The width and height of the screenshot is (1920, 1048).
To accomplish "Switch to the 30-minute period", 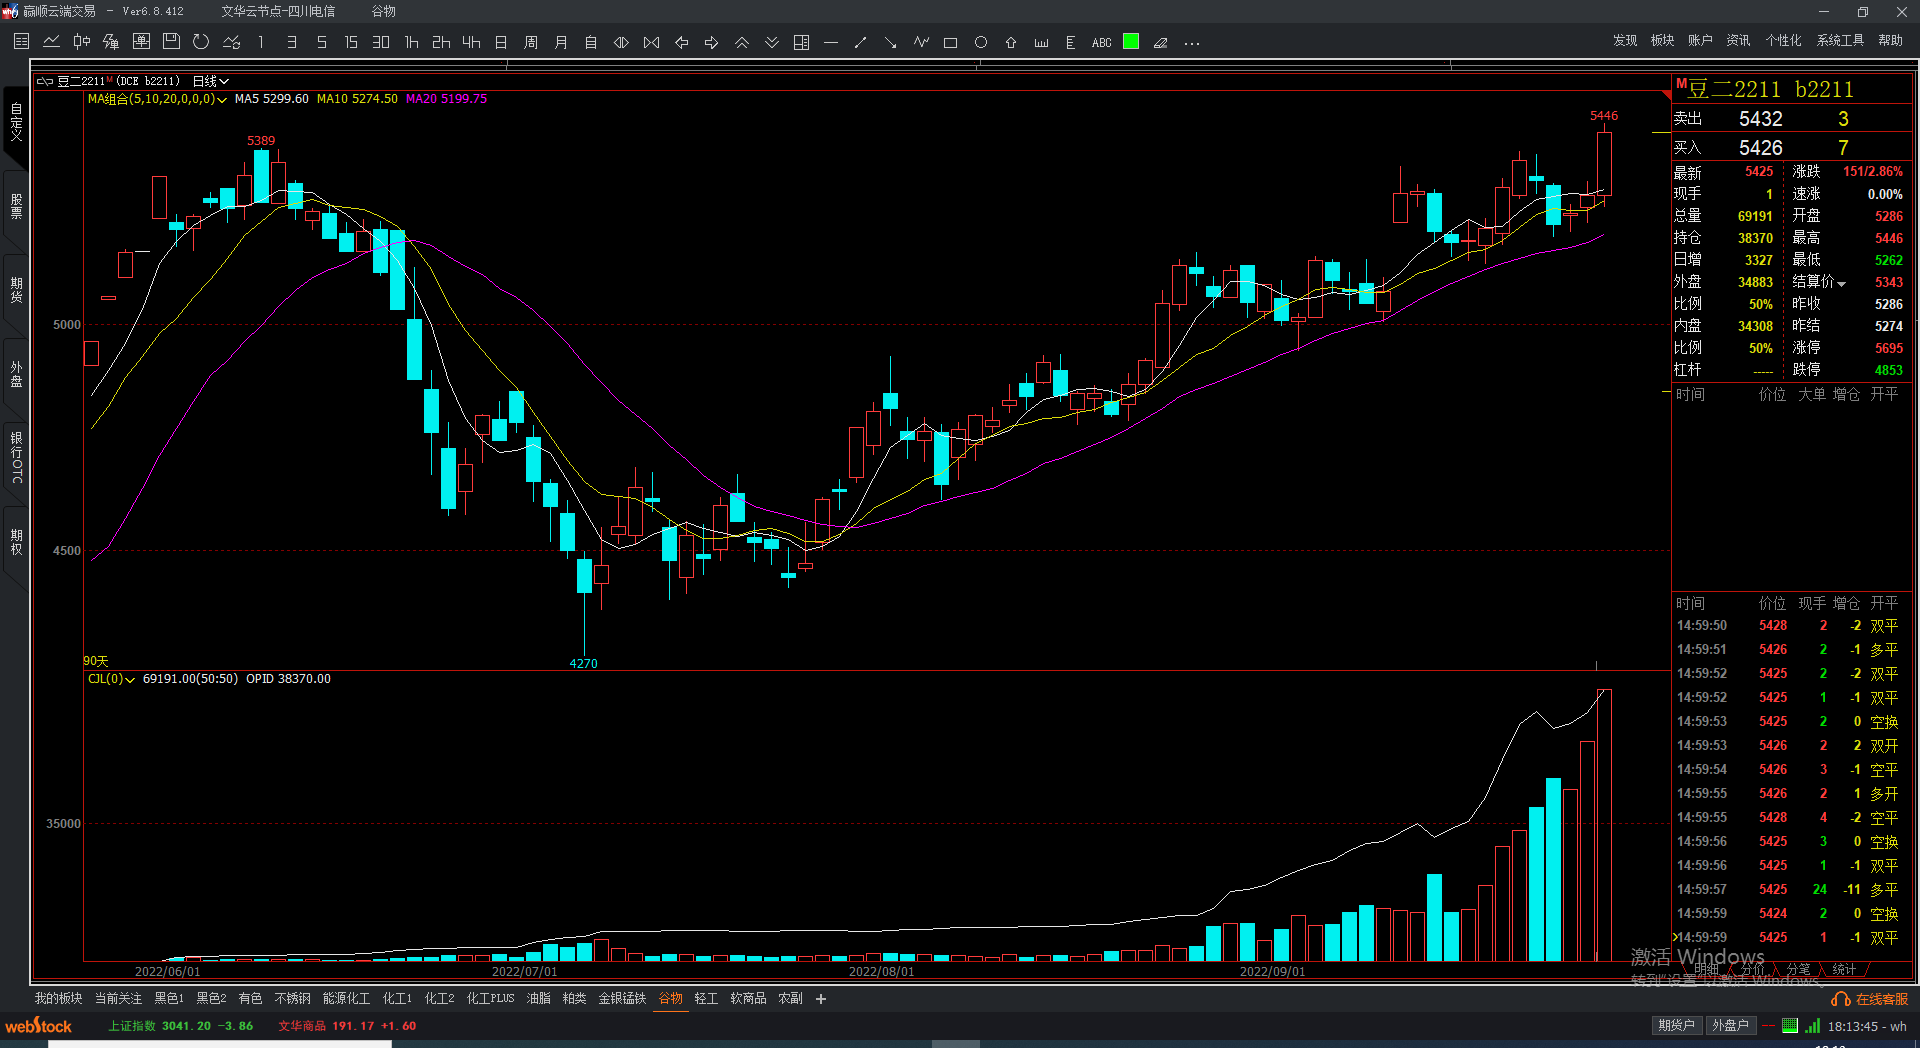I will pyautogui.click(x=381, y=42).
